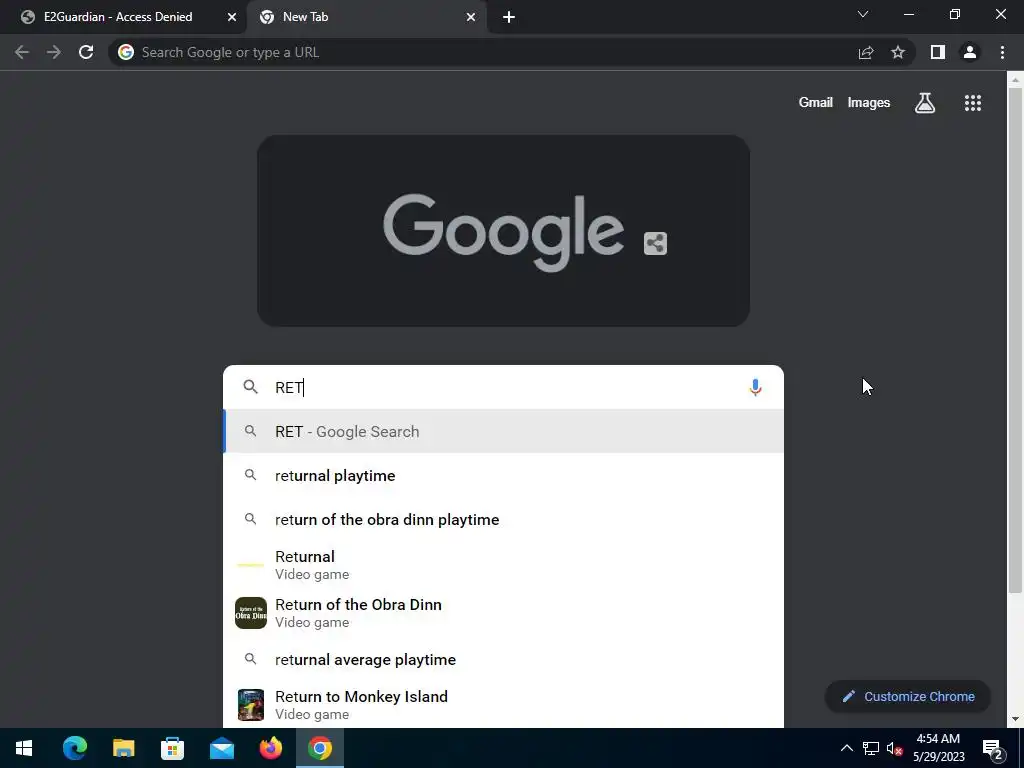The height and width of the screenshot is (768, 1024).
Task: Select the New Tab tab
Action: click(x=366, y=17)
